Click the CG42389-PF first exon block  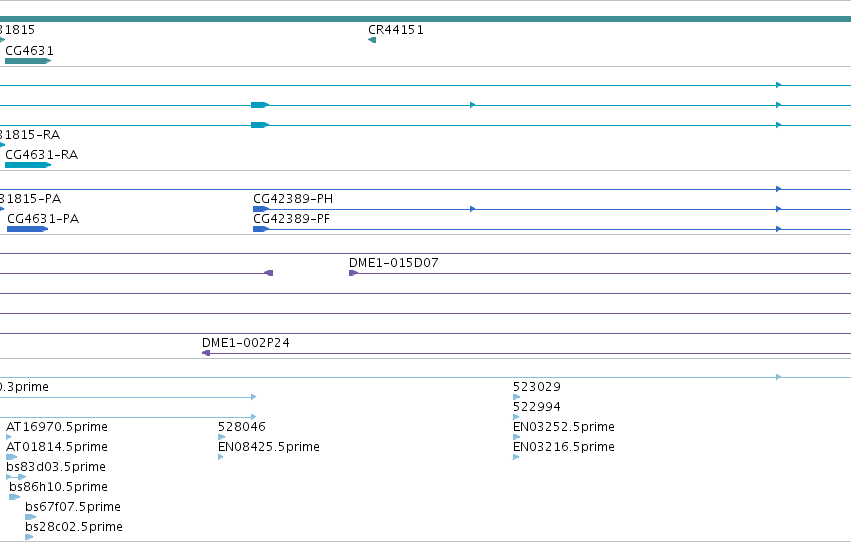[x=261, y=229]
